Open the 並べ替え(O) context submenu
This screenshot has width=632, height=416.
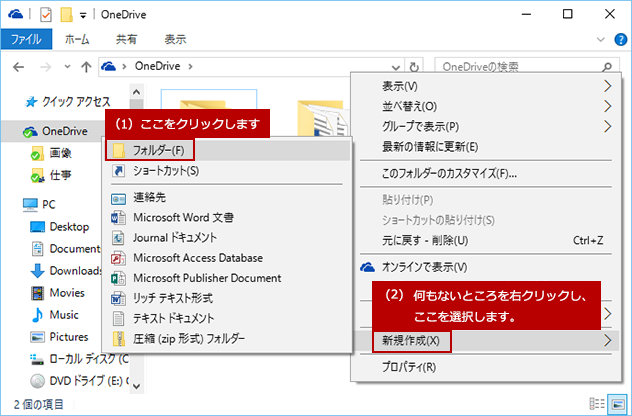[x=486, y=106]
